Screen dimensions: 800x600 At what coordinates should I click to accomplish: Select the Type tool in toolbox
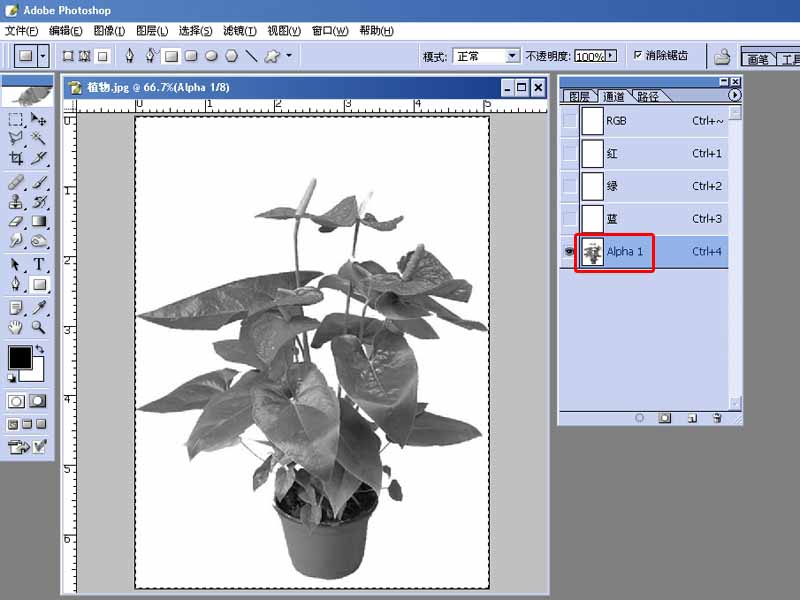point(39,264)
